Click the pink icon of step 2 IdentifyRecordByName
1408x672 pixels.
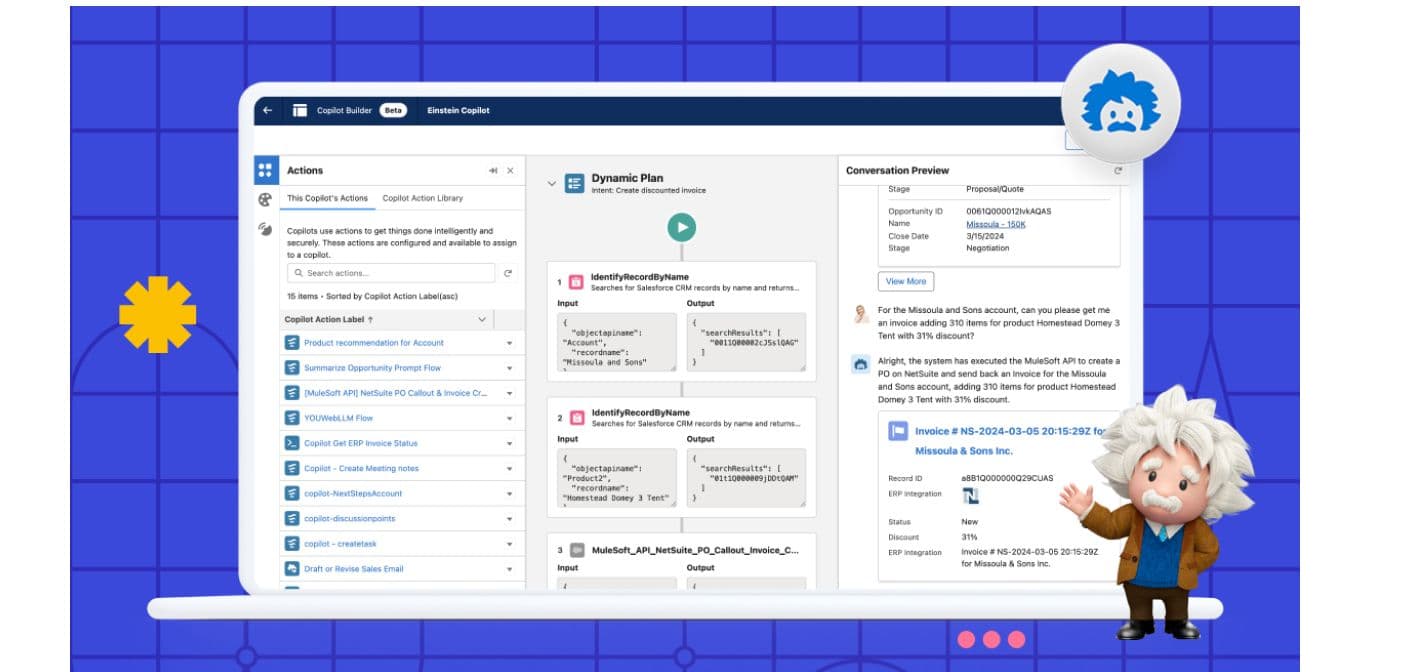click(576, 417)
